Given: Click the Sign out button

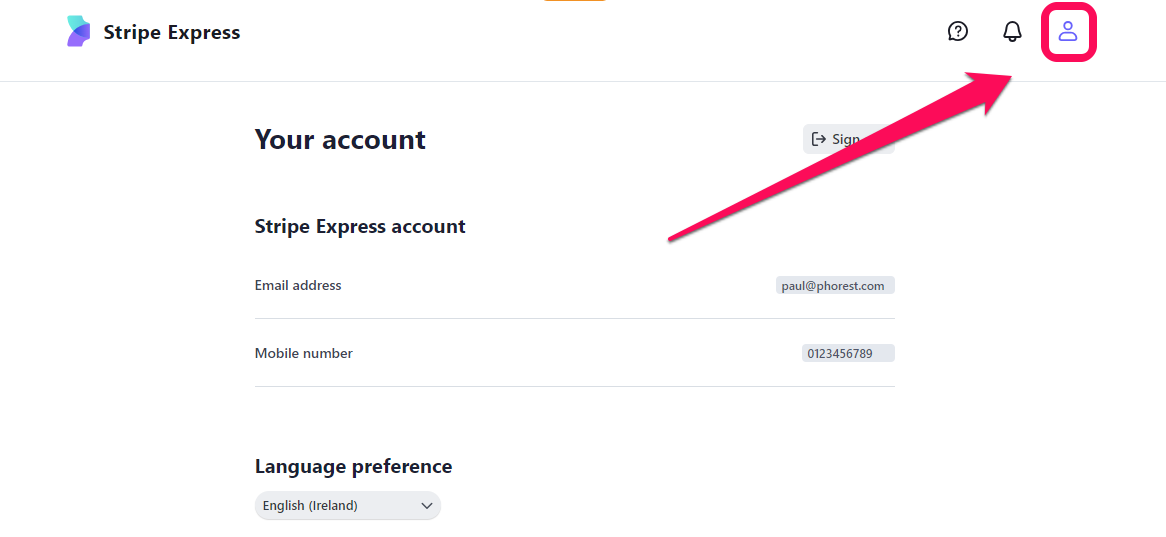Looking at the screenshot, I should point(848,139).
